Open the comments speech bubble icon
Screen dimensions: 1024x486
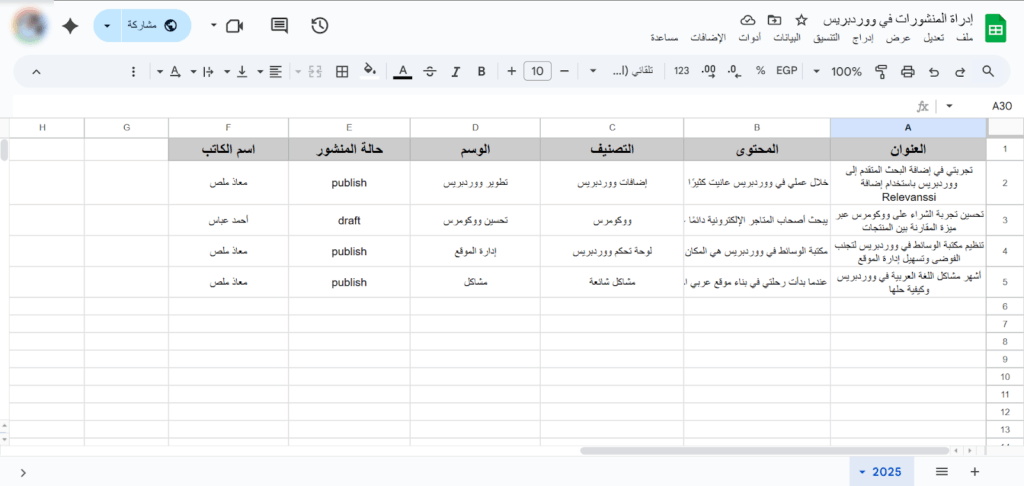[279, 26]
